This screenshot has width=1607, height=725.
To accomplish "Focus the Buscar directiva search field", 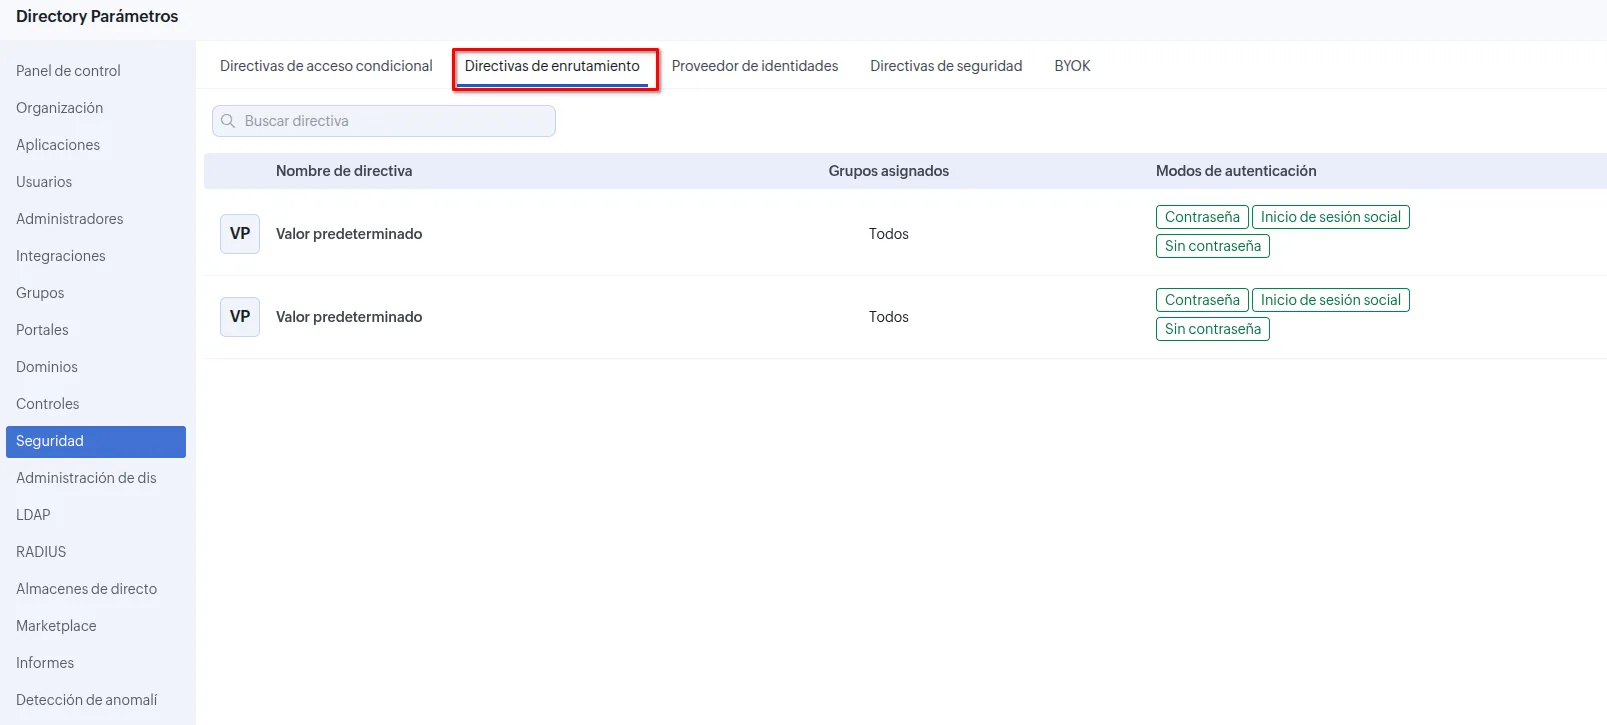I will tap(384, 121).
